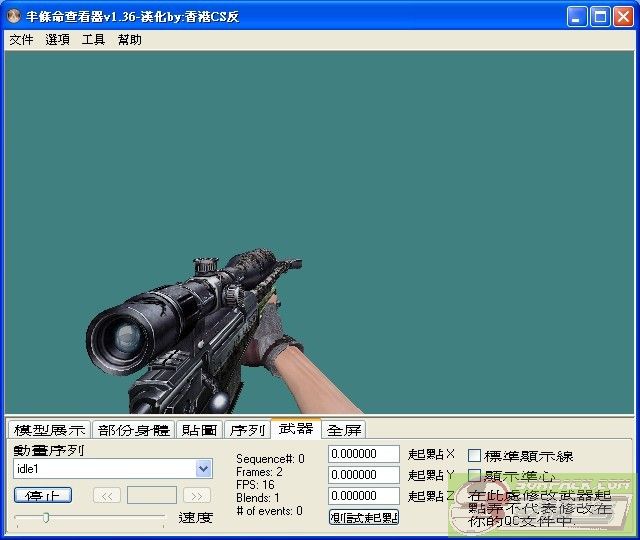This screenshot has width=640, height=540.
Task: Open the 幫助 menu
Action: coord(129,40)
